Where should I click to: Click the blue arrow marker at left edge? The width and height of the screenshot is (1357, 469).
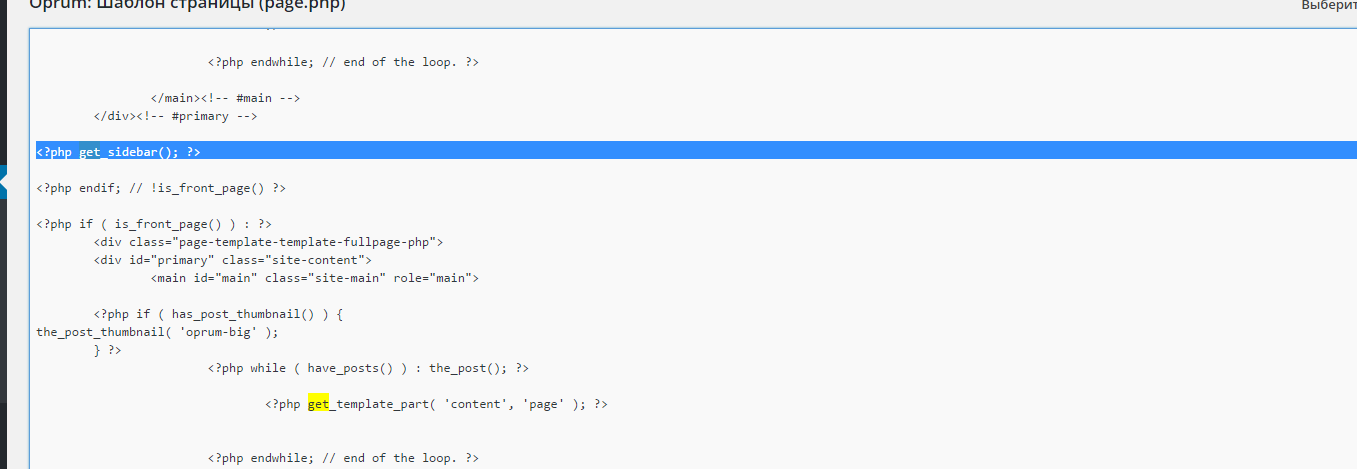[x=4, y=183]
